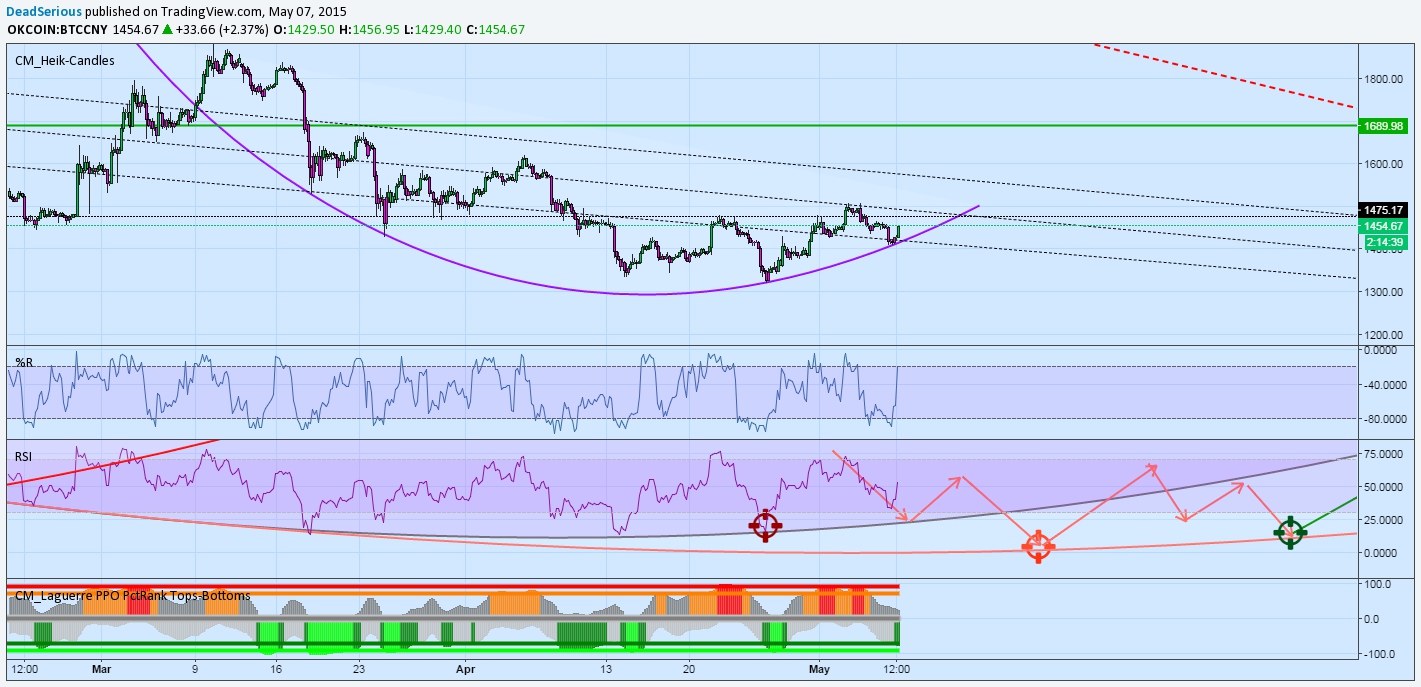Viewport: 1421px width, 687px height.
Task: Select the CM_Heik-Candles indicator label
Action: coord(64,61)
